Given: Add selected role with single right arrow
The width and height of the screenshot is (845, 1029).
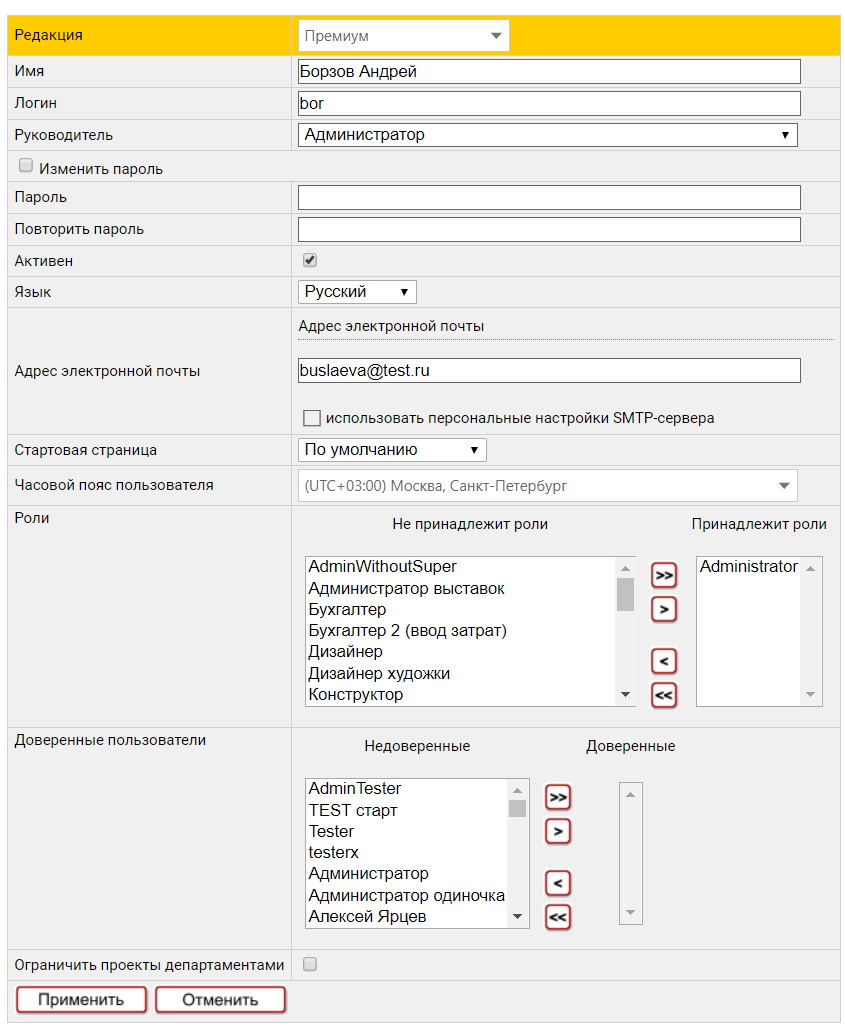Looking at the screenshot, I should [x=664, y=608].
